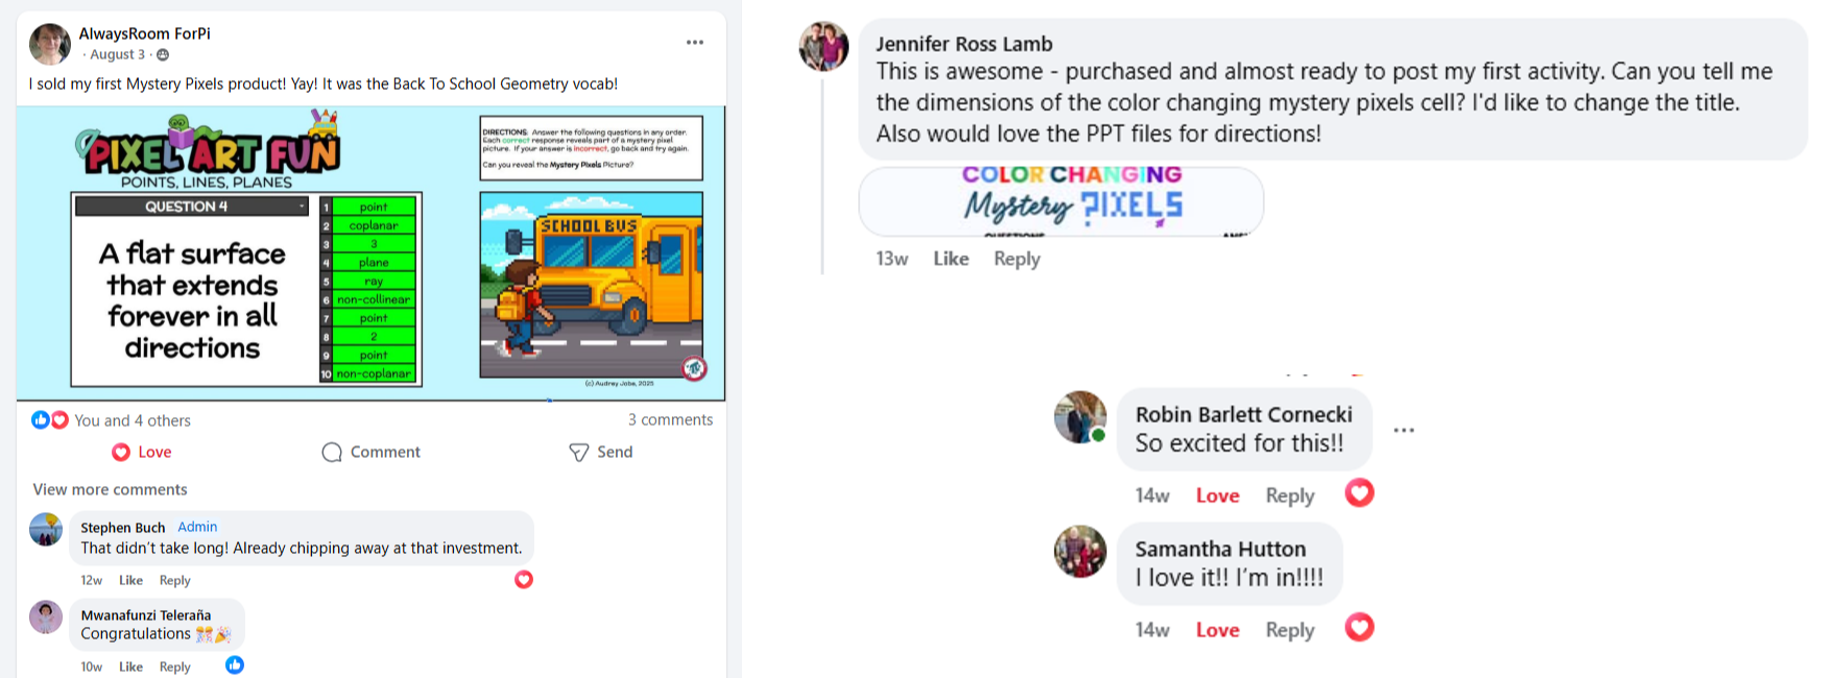The image size is (1824, 679).
Task: Expand View more comments
Action: point(110,489)
